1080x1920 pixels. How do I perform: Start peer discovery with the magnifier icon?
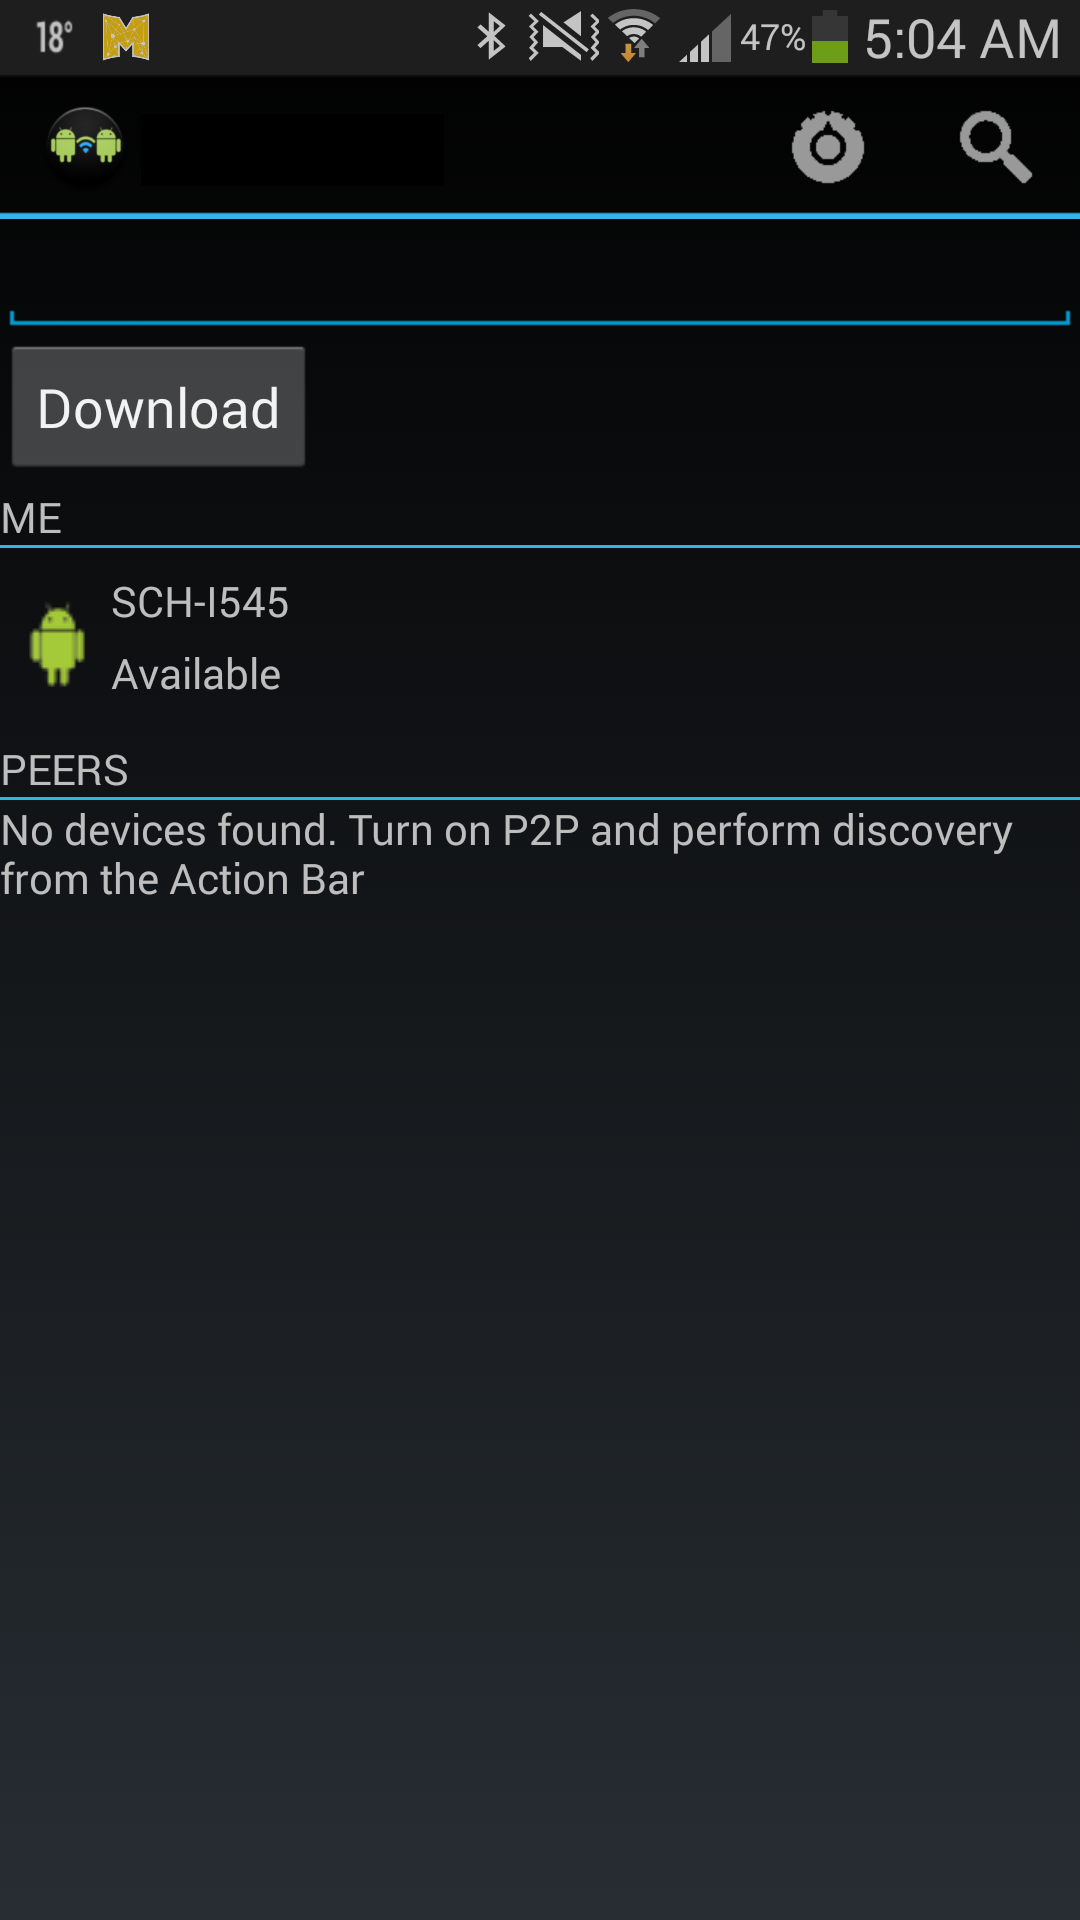click(995, 147)
